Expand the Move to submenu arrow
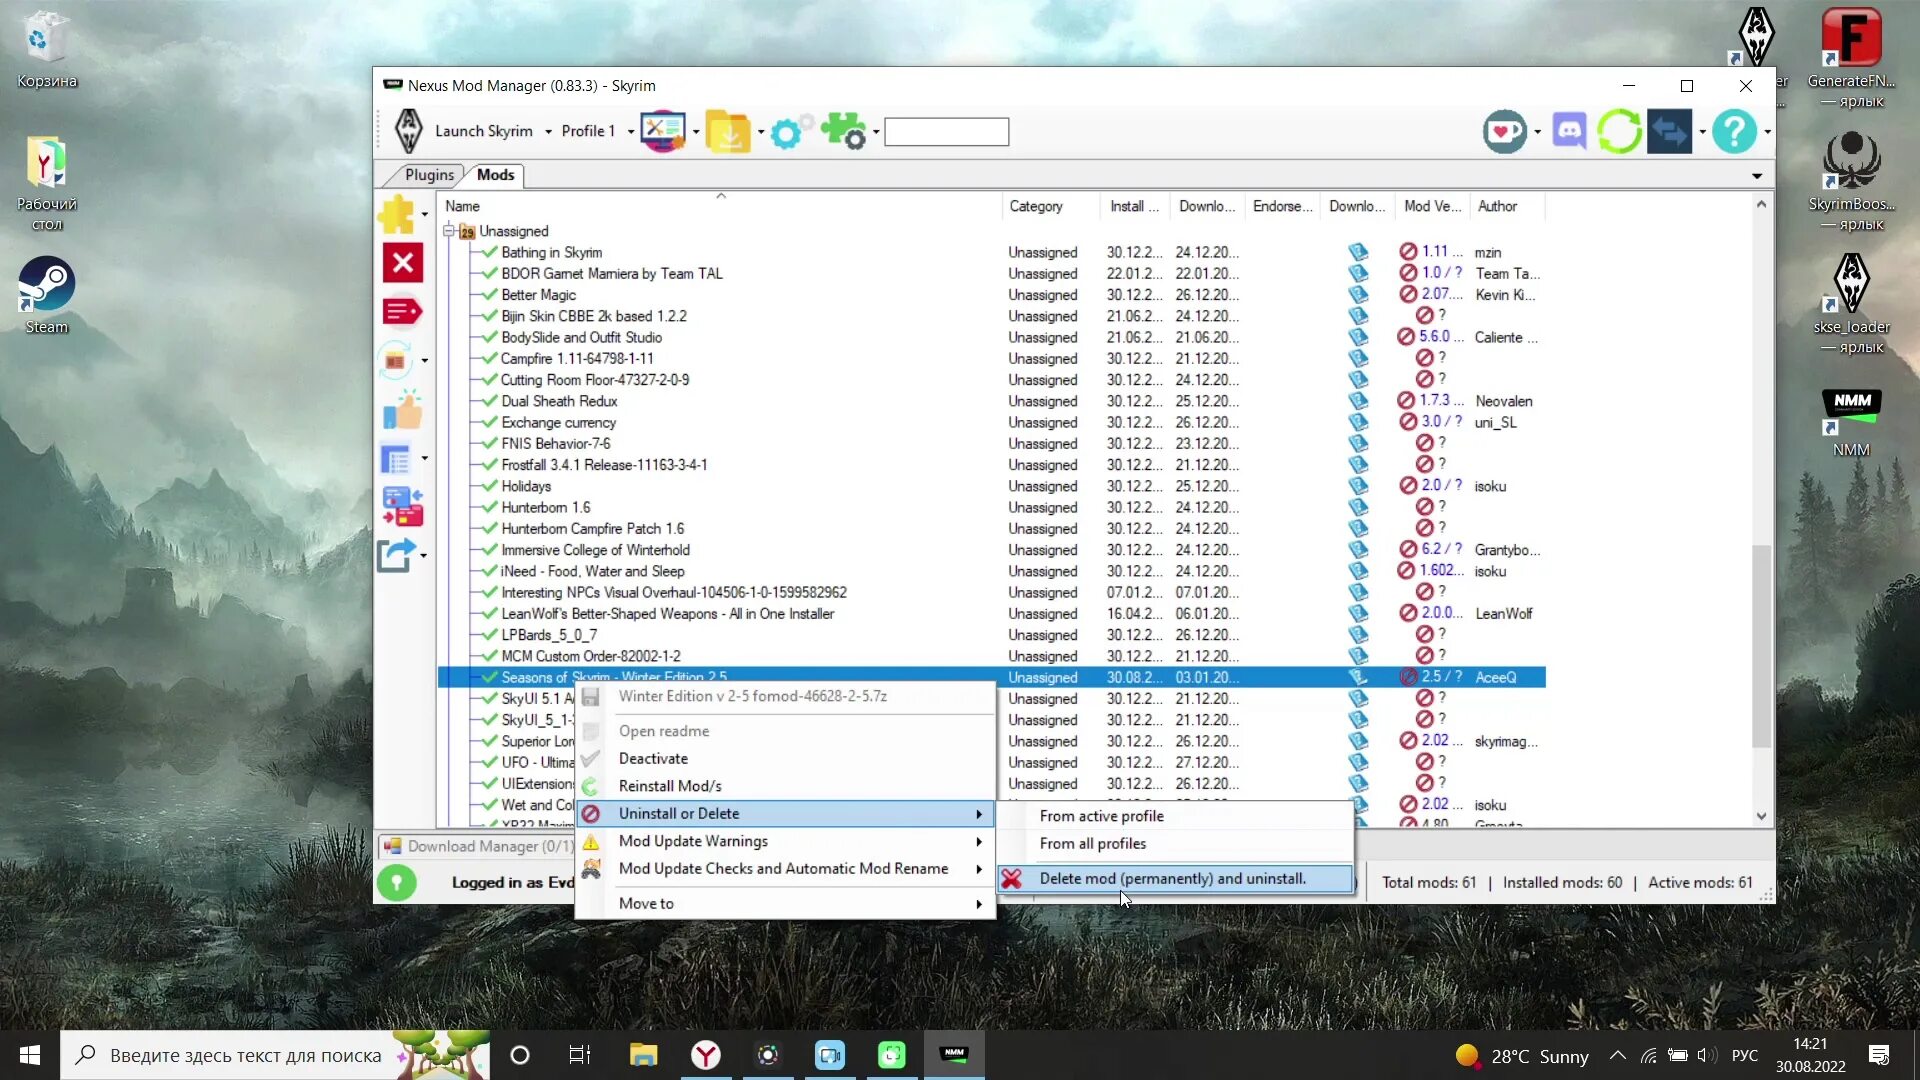This screenshot has height=1080, width=1920. 978,903
